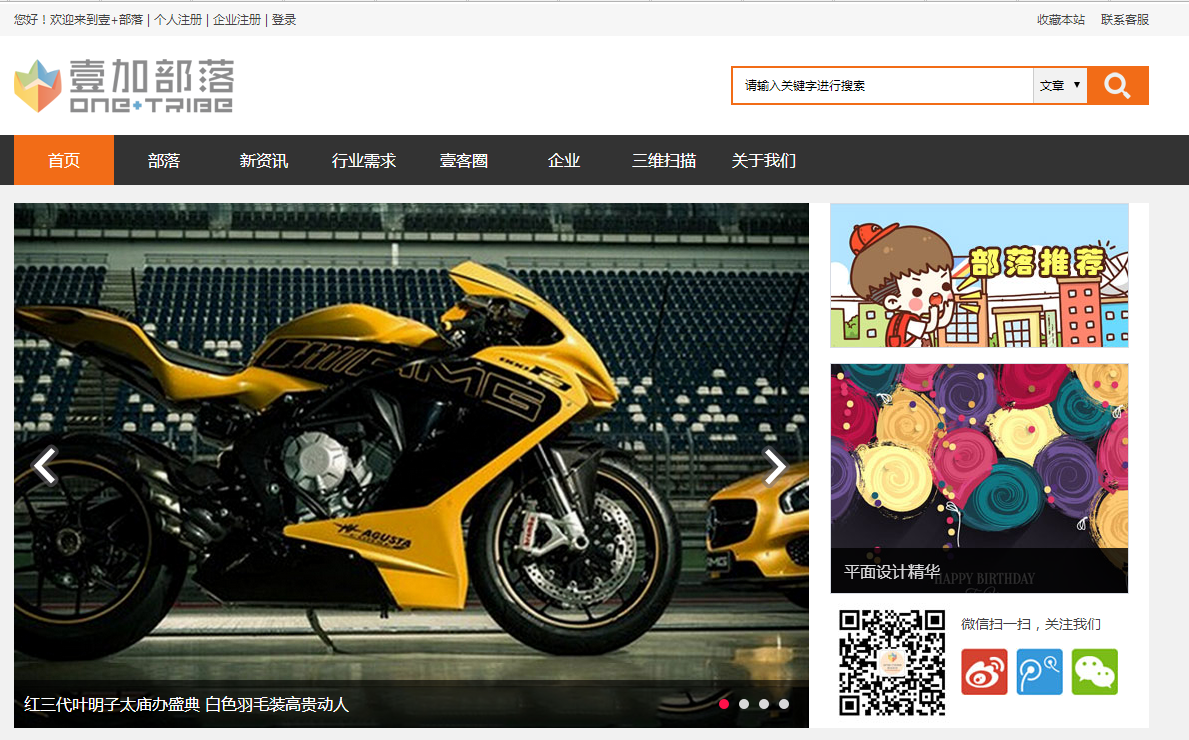Select the second carousel dot indicator
Image resolution: width=1189 pixels, height=740 pixels.
click(x=744, y=703)
